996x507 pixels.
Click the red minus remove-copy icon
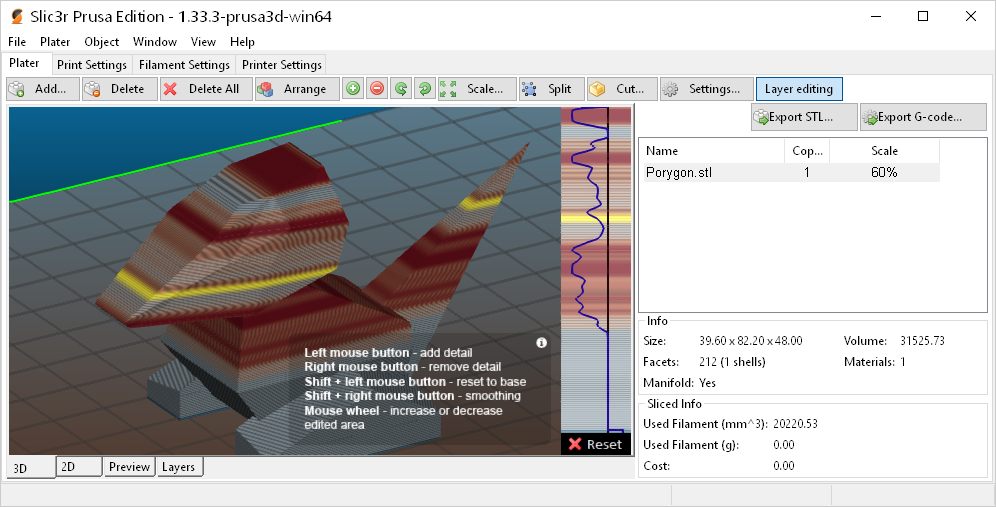pos(377,89)
